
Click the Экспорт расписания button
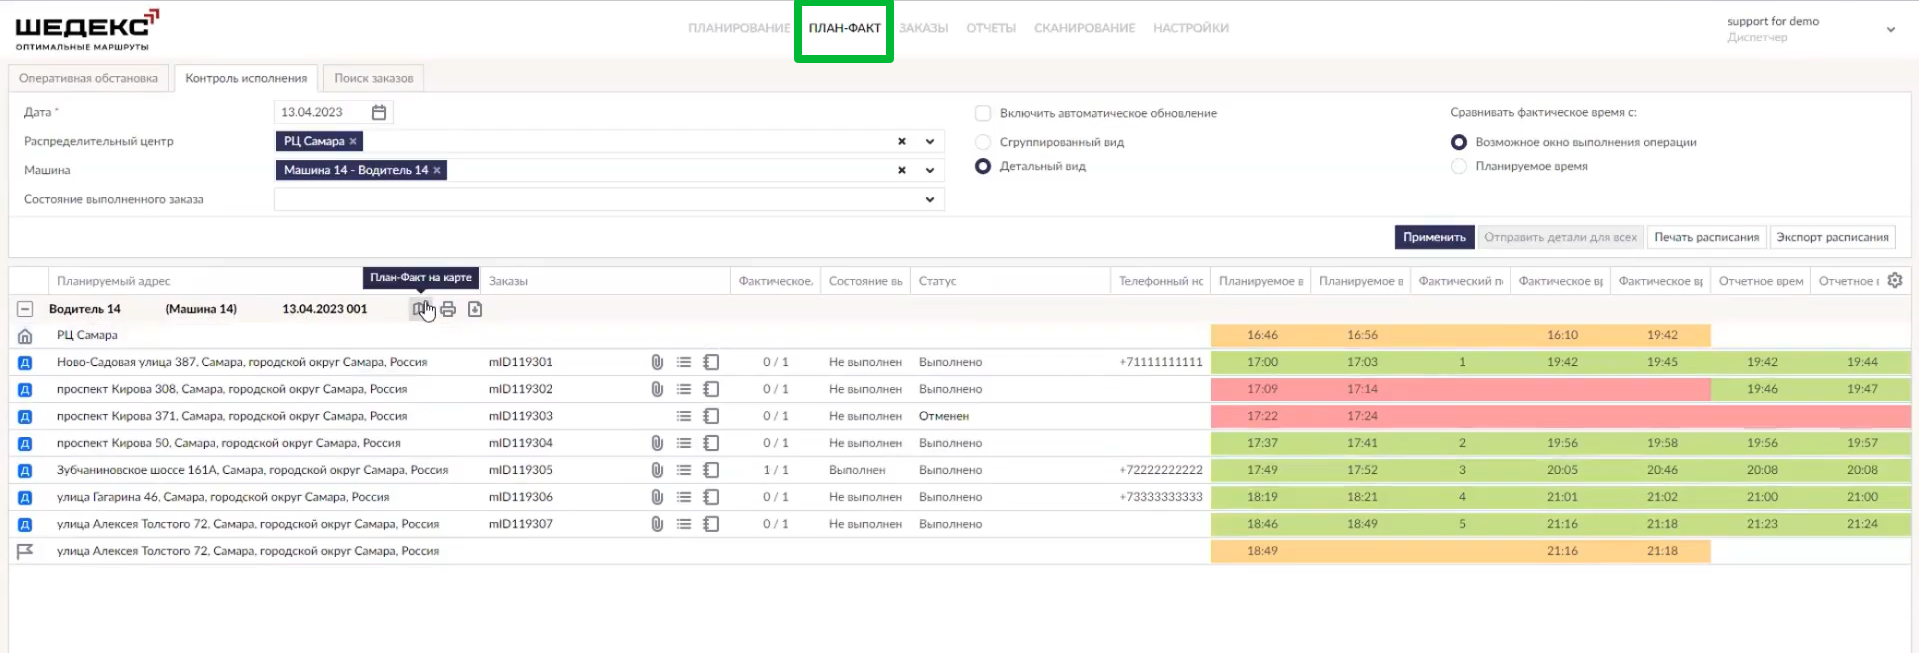click(x=1832, y=237)
